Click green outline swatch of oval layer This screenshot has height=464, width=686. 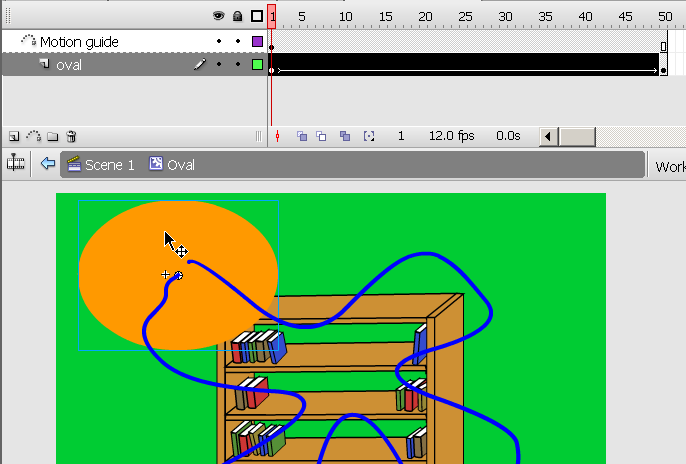pos(257,65)
